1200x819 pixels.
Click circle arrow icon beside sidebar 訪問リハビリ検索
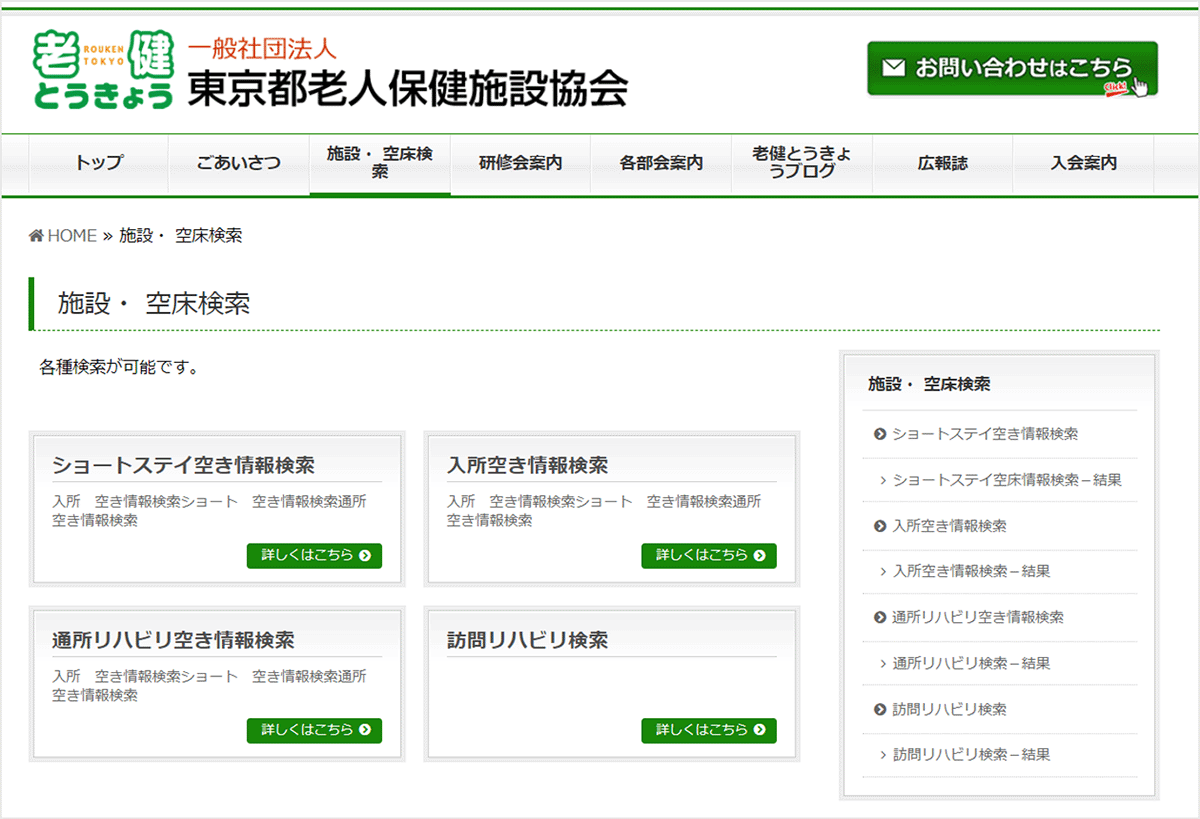[x=880, y=710]
